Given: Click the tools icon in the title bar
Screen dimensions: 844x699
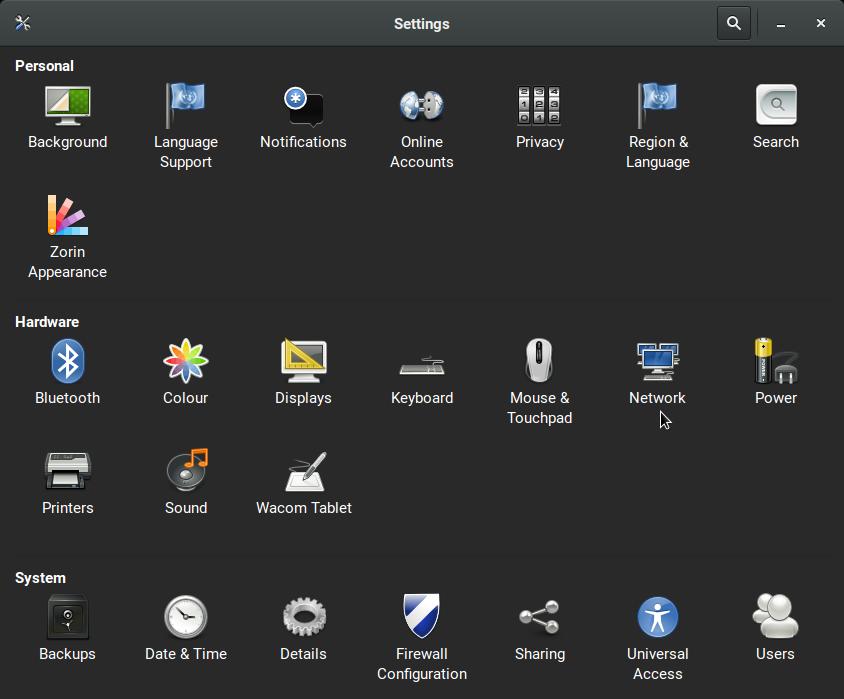Looking at the screenshot, I should 22,23.
